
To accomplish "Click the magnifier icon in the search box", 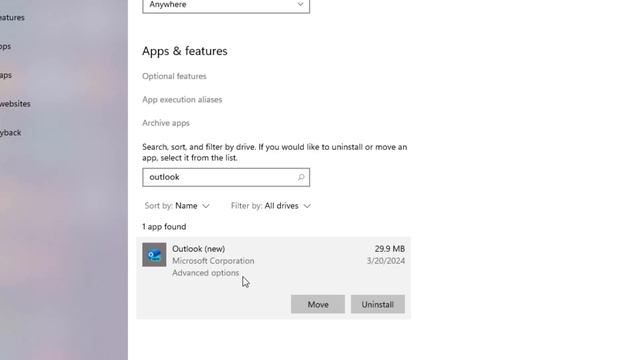I will point(301,177).
